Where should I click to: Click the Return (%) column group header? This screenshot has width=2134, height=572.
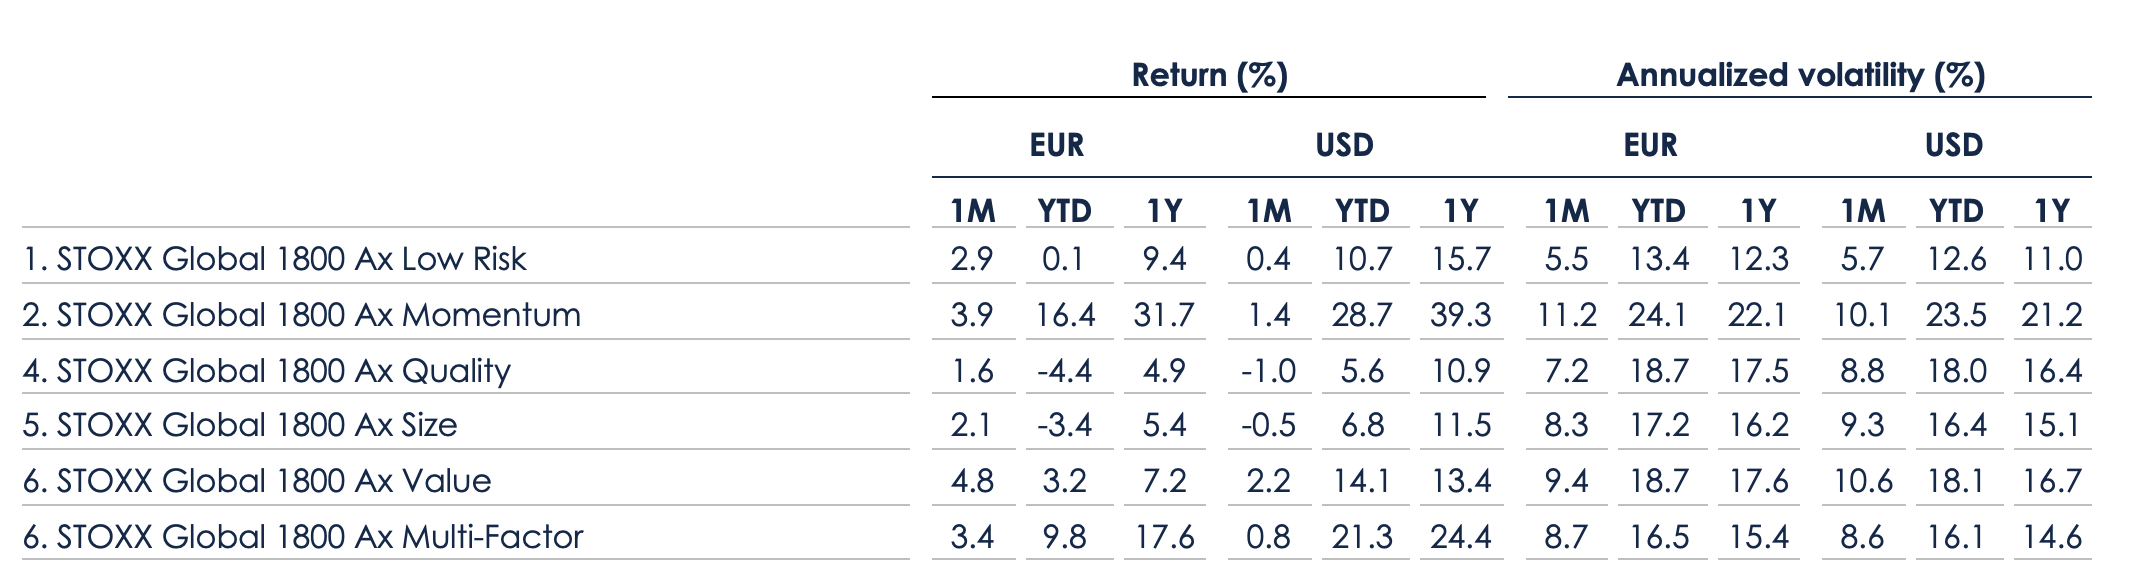click(1209, 75)
